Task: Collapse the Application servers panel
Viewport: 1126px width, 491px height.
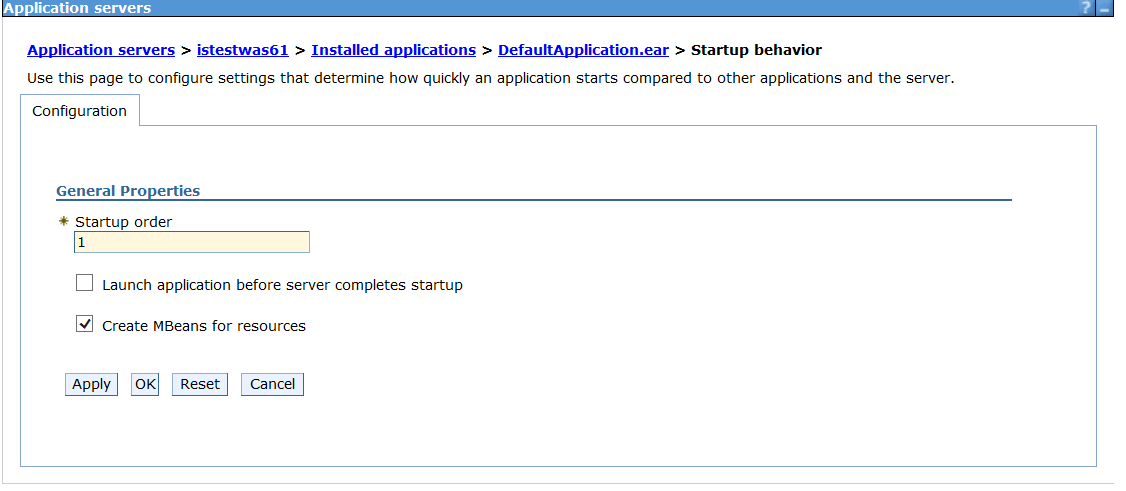Action: tap(1104, 9)
